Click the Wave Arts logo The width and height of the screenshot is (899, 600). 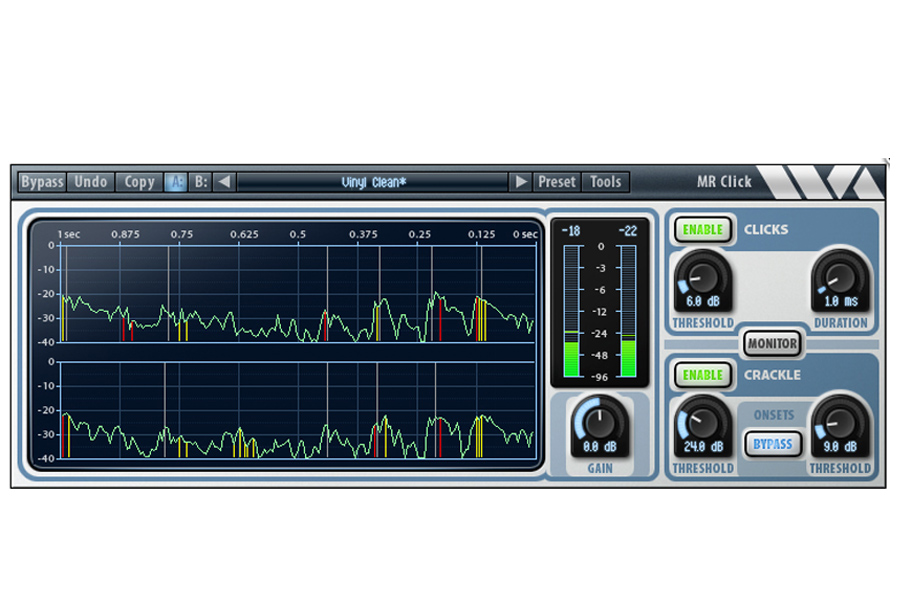[x=819, y=182]
